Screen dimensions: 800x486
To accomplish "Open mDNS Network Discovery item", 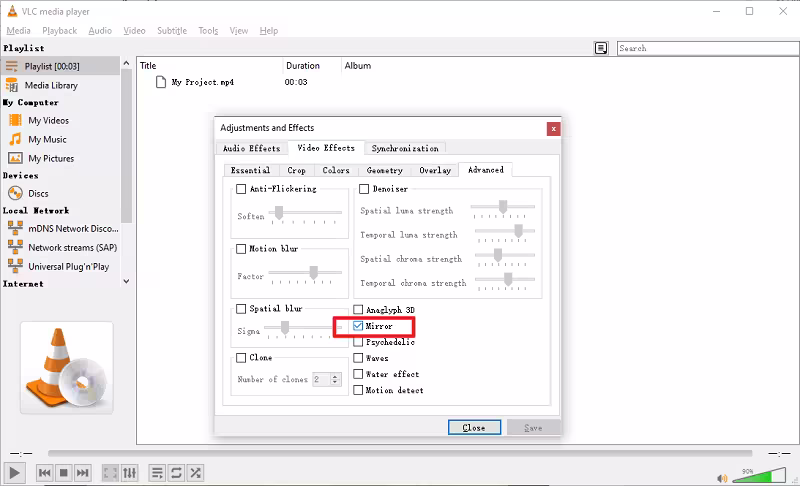I will point(60,228).
